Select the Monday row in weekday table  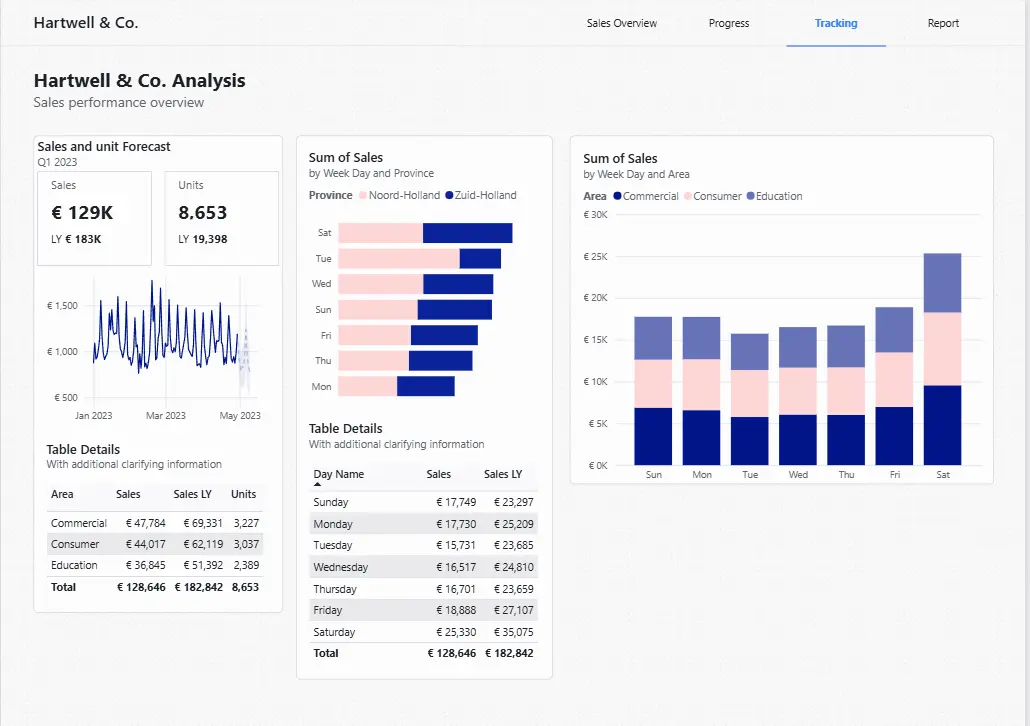tap(424, 524)
